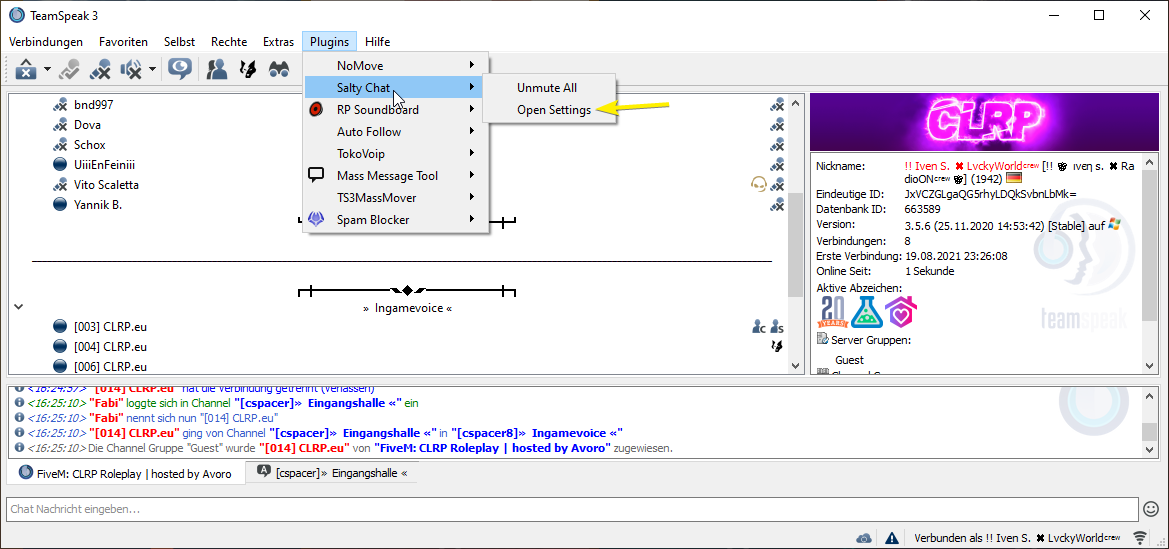Click the warning triangle in status bar
The image size is (1169, 549).
pos(890,538)
